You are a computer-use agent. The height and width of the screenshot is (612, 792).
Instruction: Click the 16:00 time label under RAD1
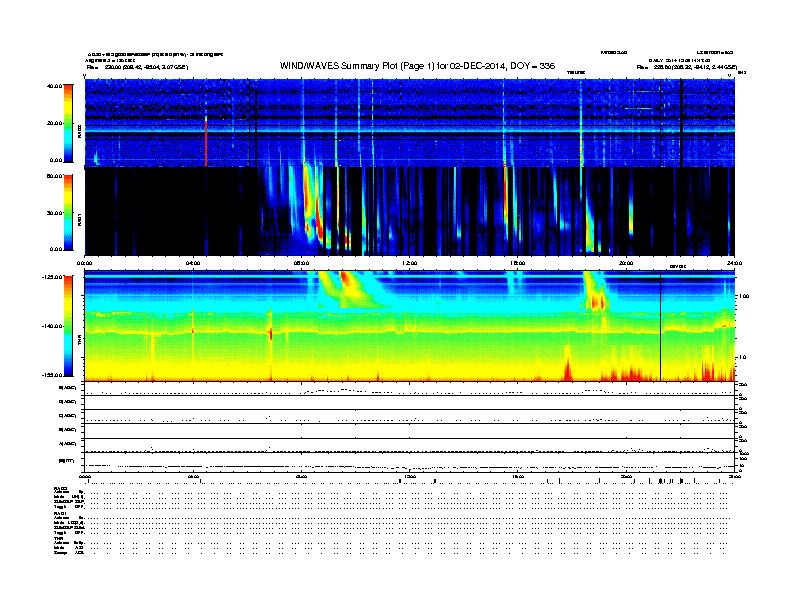(x=517, y=263)
